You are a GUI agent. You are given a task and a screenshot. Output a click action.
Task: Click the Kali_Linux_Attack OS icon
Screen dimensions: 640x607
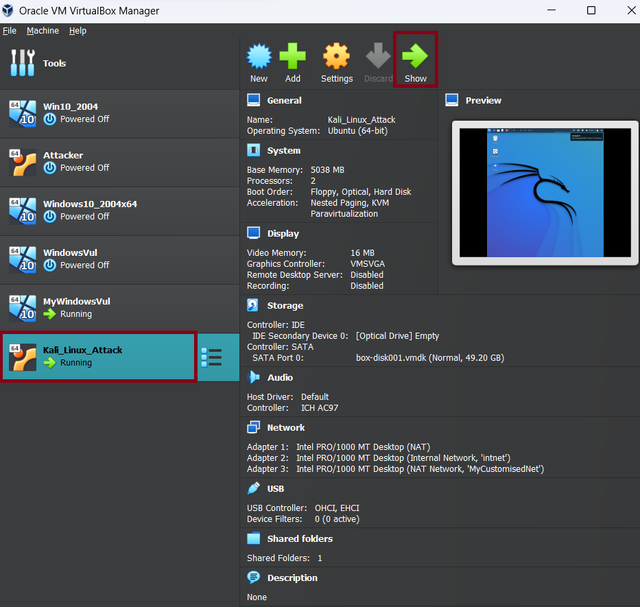(x=22, y=357)
